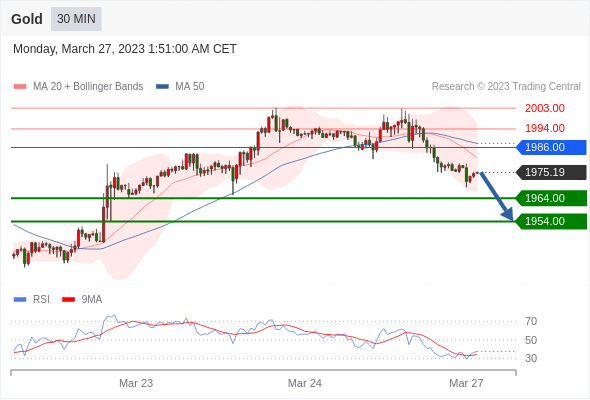Screen dimensions: 590x400
Task: Click the 'Mar 24' date axis label
Action: click(x=305, y=383)
